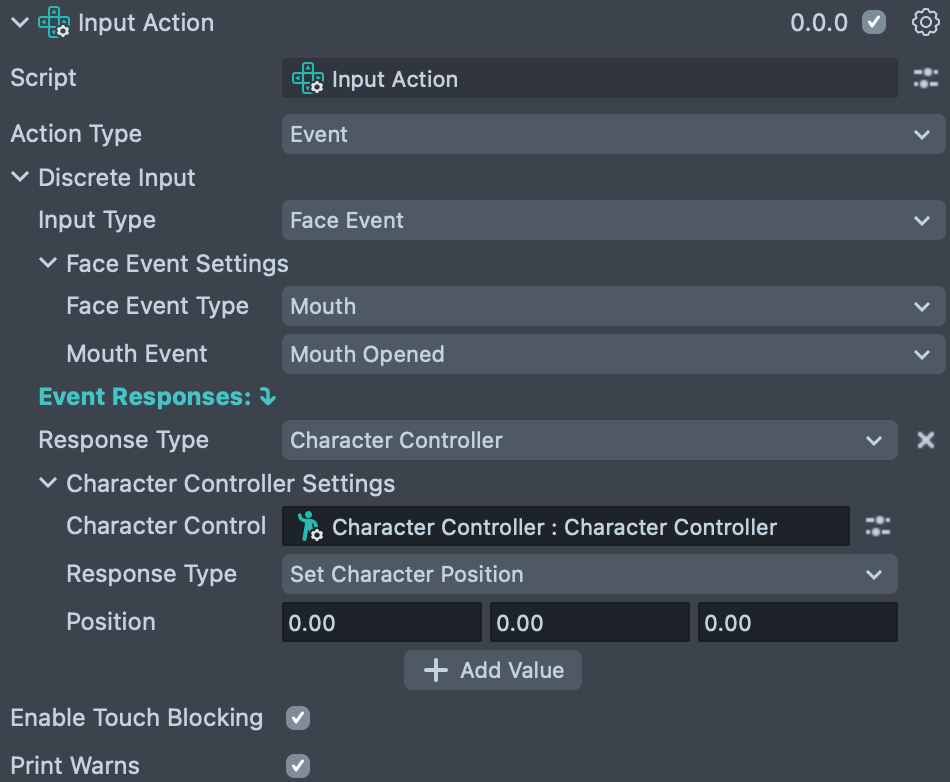Collapse the Face Event Settings group
950x782 pixels.
pos(48,264)
